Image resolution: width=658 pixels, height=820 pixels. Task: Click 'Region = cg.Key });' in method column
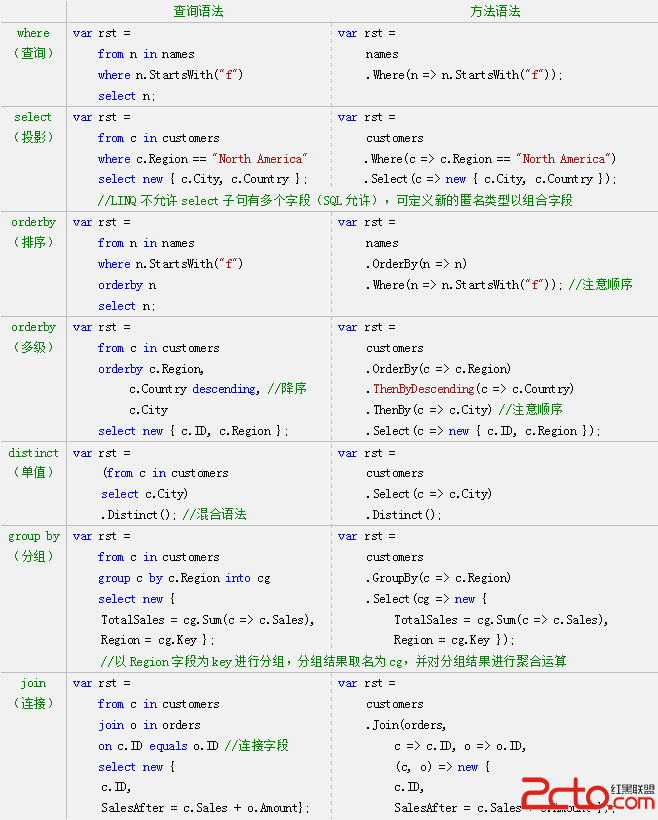pos(454,640)
